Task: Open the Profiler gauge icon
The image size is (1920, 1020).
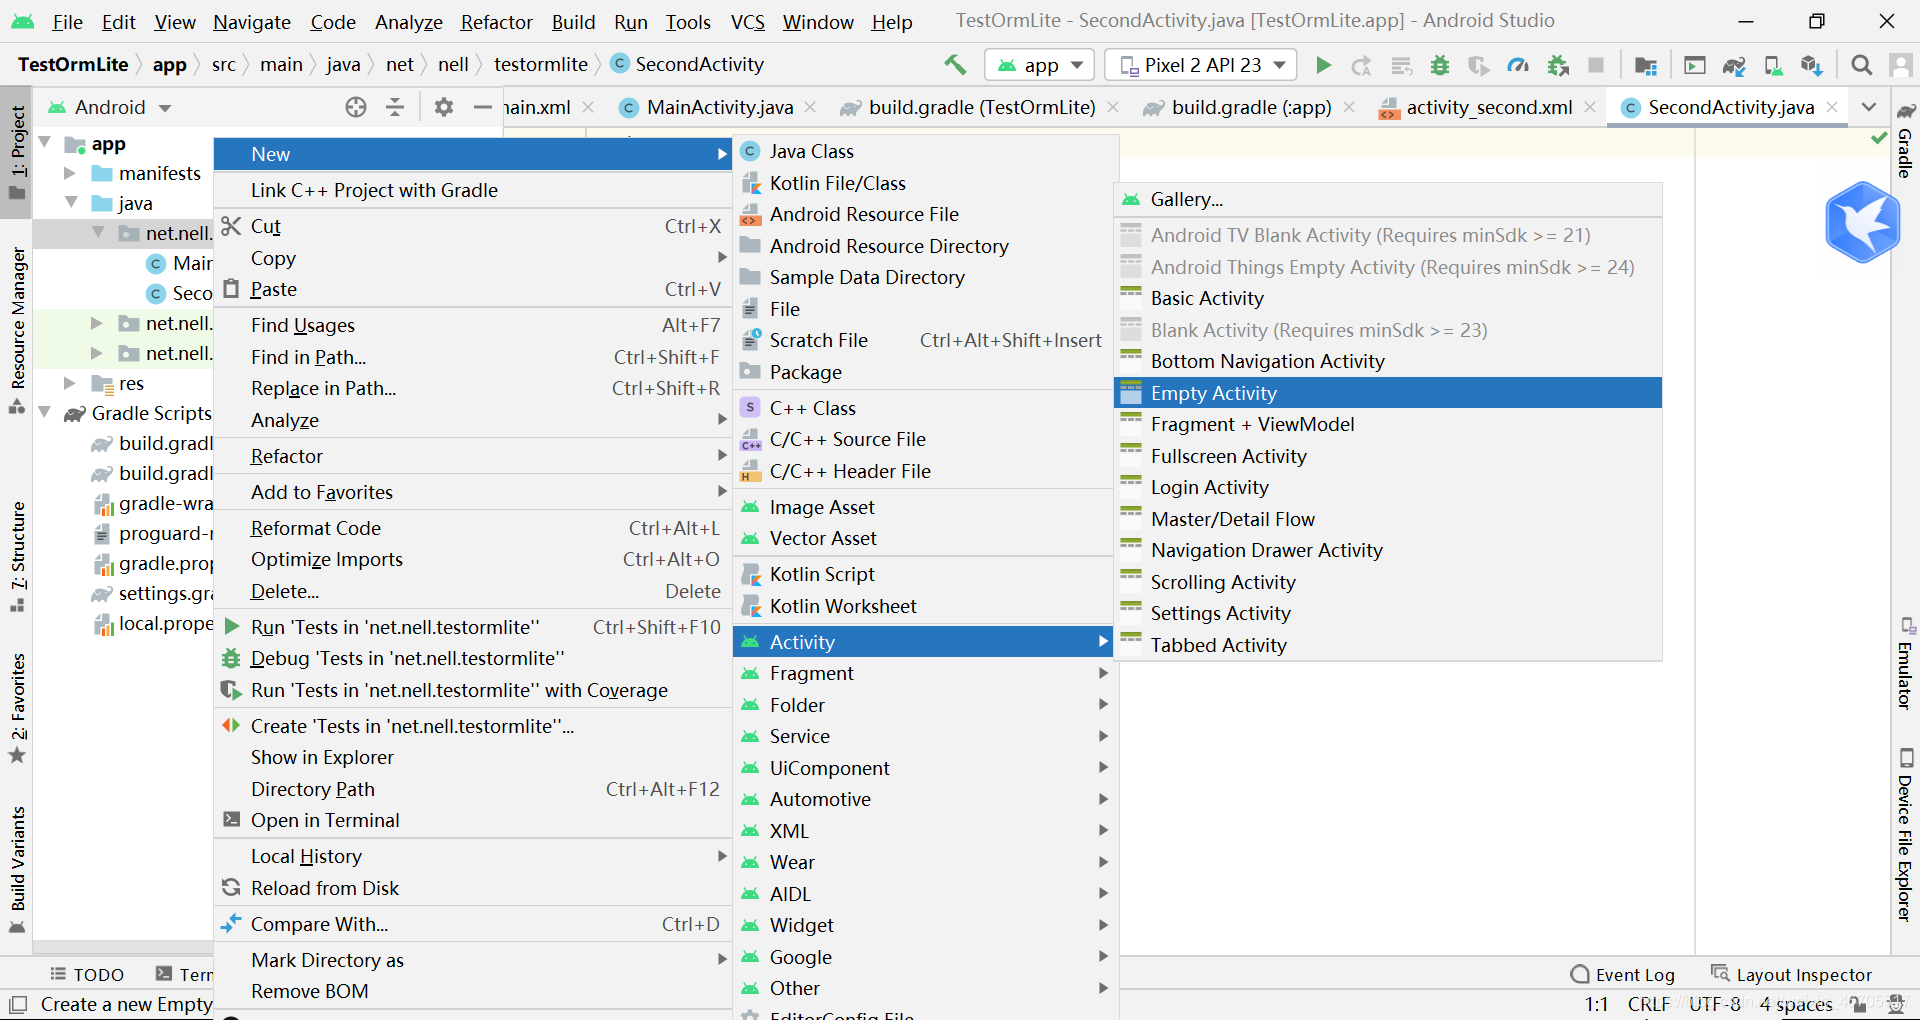Action: (x=1518, y=65)
